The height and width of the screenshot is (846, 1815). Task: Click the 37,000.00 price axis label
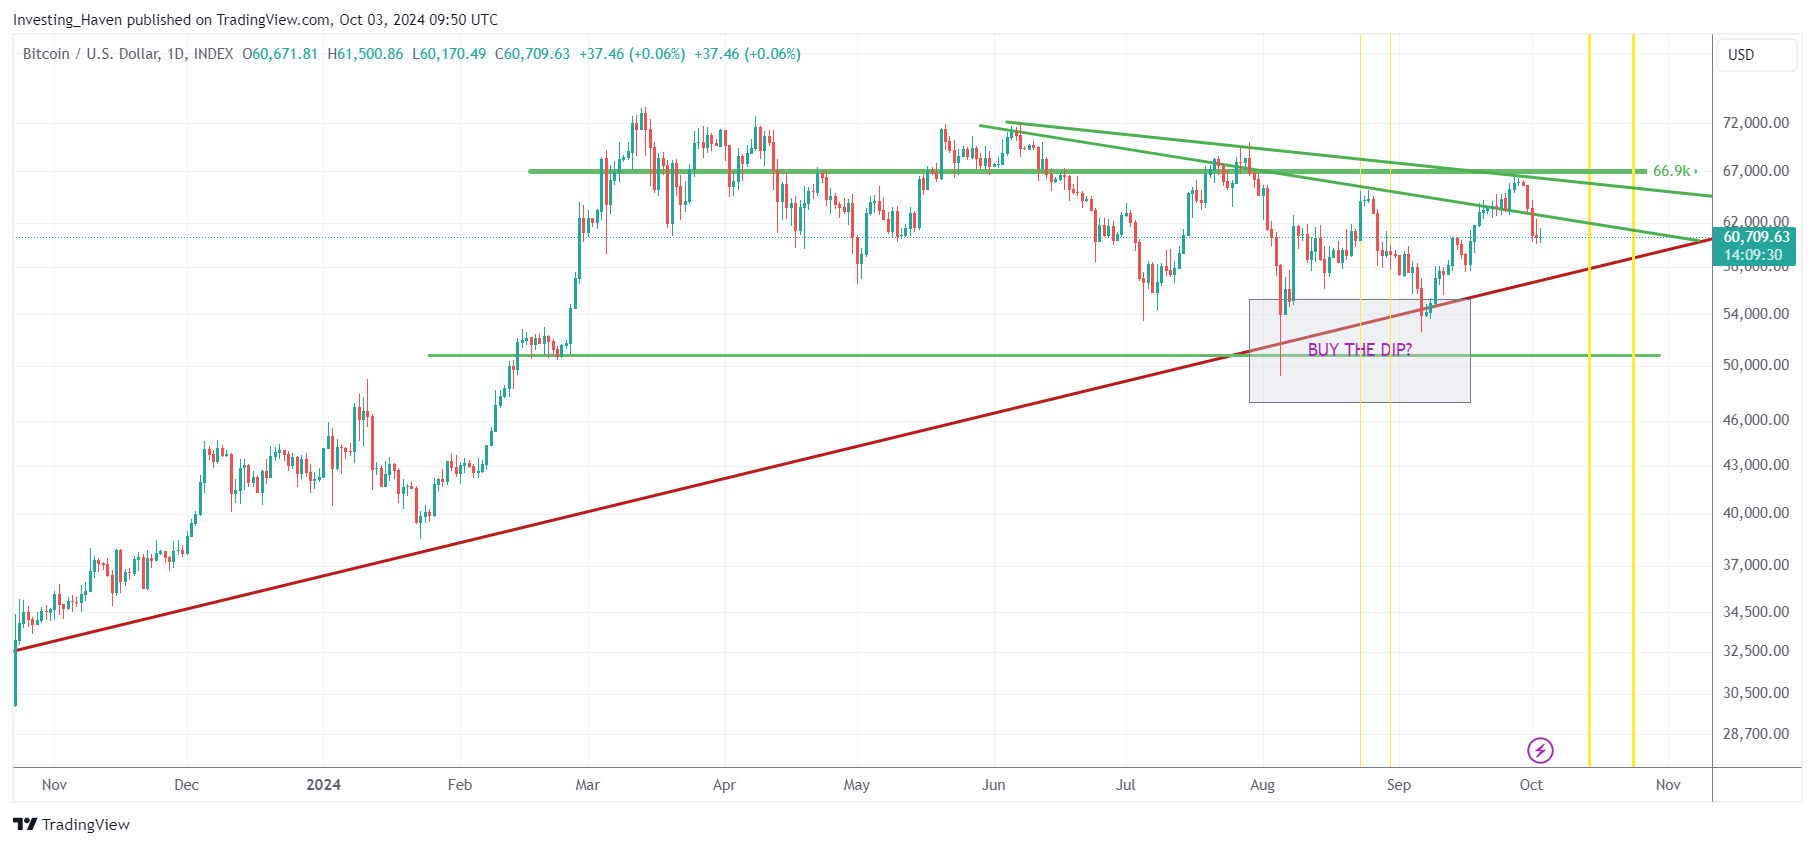pyautogui.click(x=1755, y=565)
